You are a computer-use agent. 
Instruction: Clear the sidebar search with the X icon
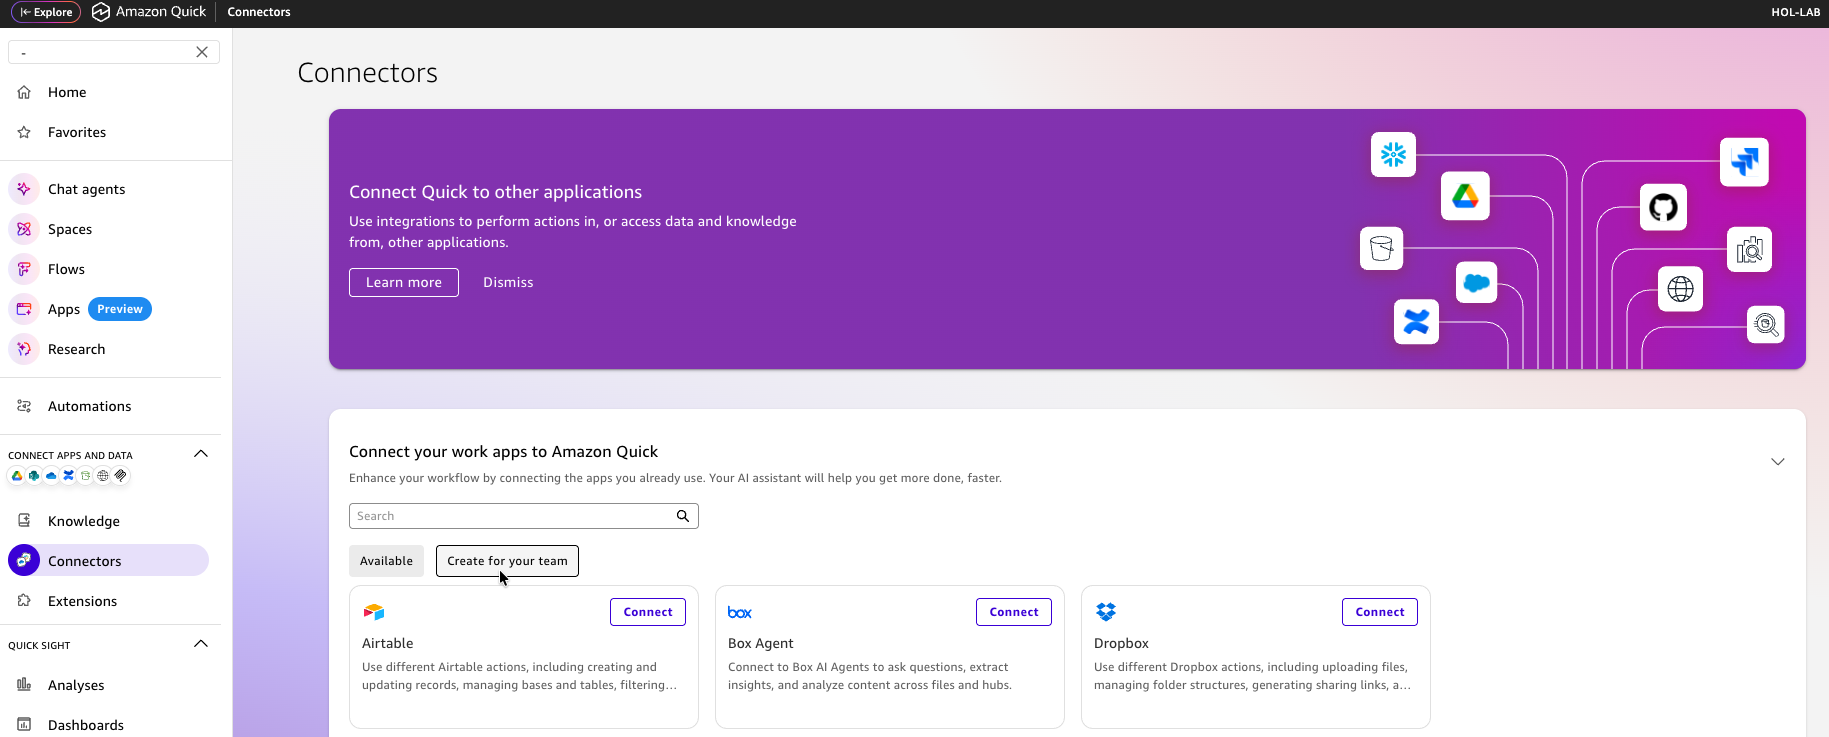(202, 52)
